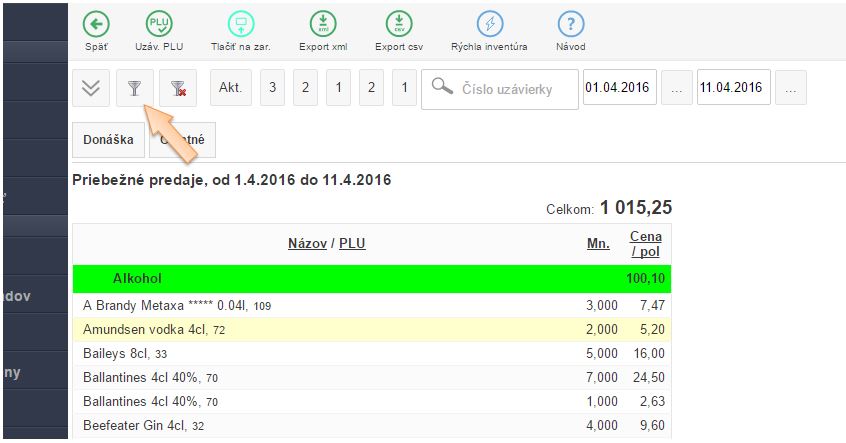Image resolution: width=846 pixels, height=443 pixels.
Task: Sort by PLU column header link
Action: [352, 243]
